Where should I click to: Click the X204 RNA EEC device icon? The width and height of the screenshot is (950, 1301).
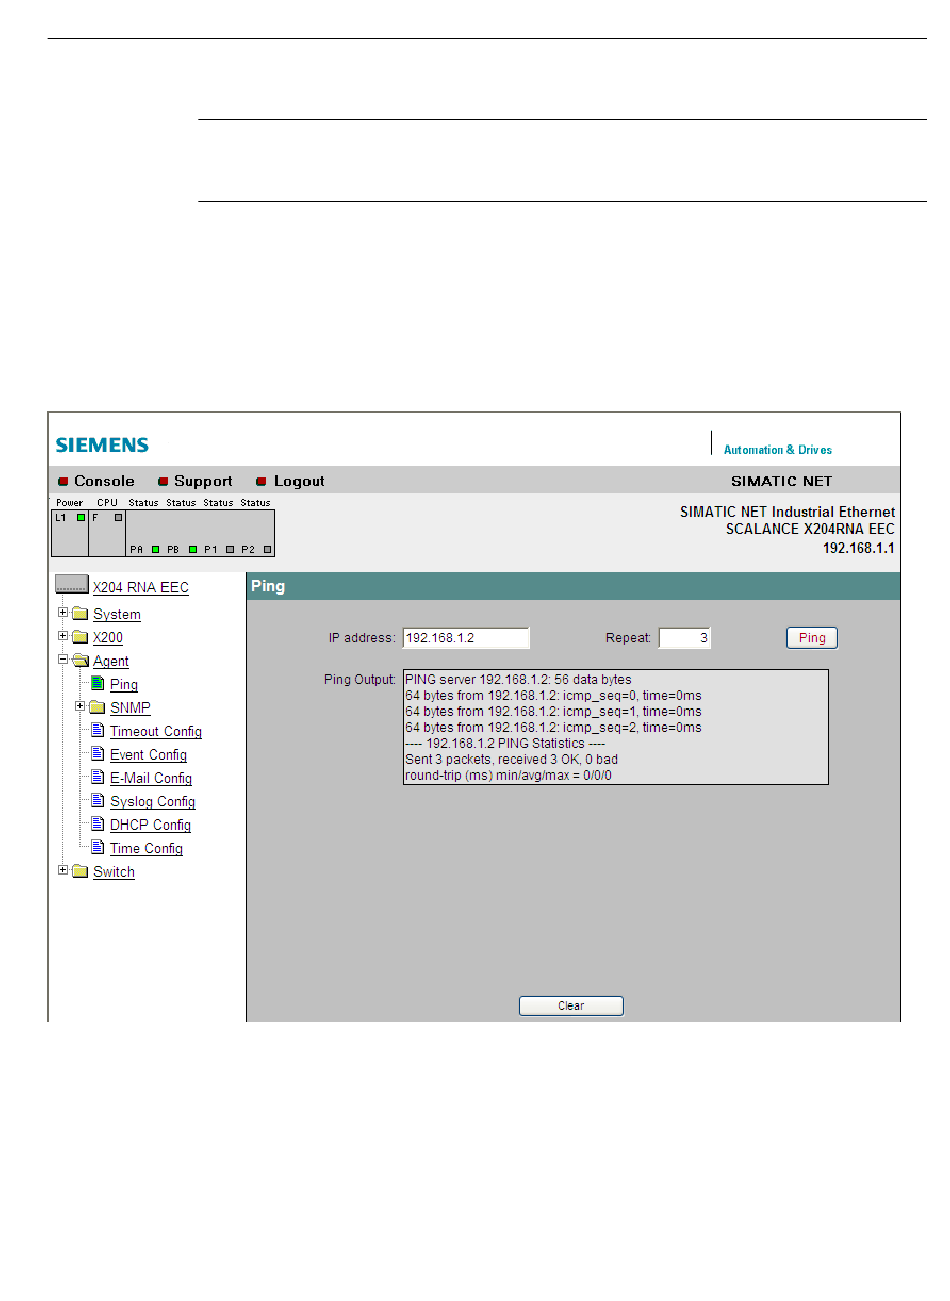click(x=72, y=585)
